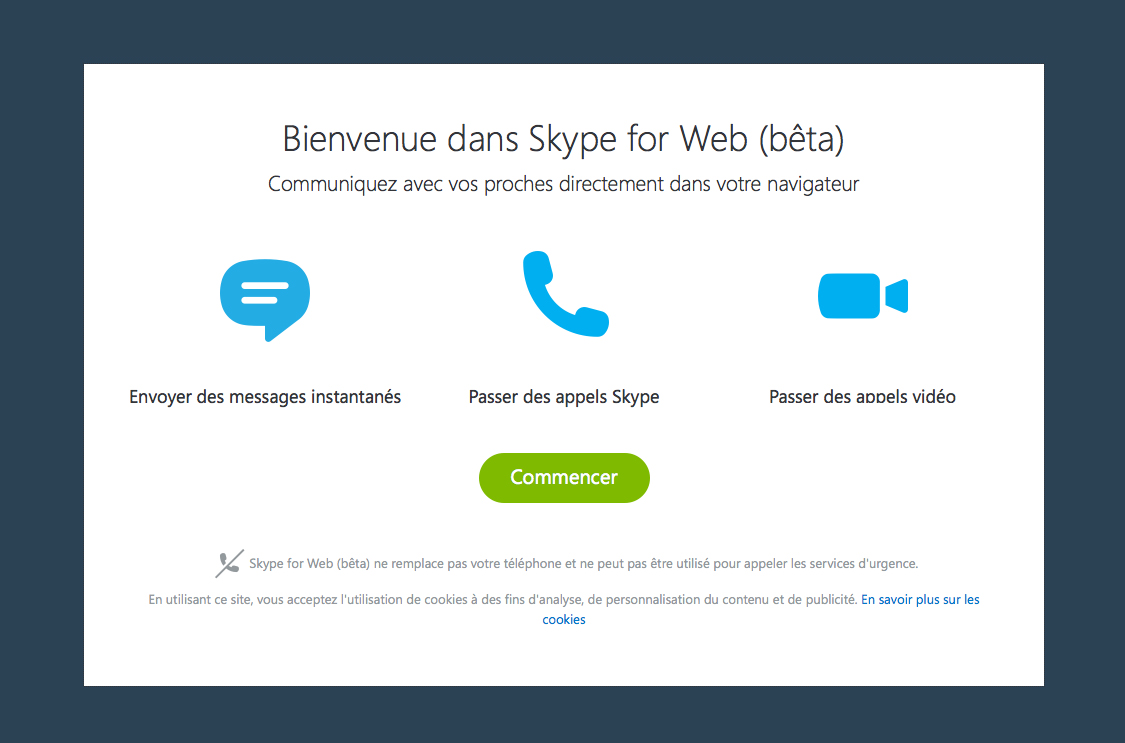Click the "Bienvenue dans Skype for Web" heading
The height and width of the screenshot is (743, 1125).
[x=515, y=139]
